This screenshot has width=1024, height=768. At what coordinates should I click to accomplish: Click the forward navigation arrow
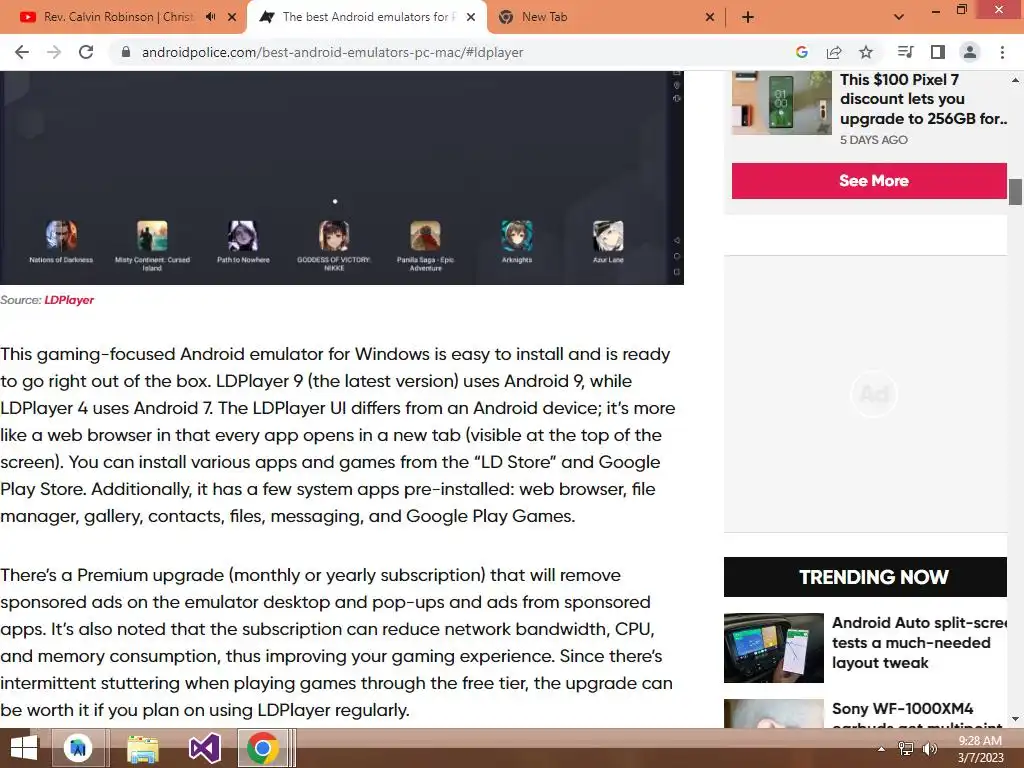54,52
